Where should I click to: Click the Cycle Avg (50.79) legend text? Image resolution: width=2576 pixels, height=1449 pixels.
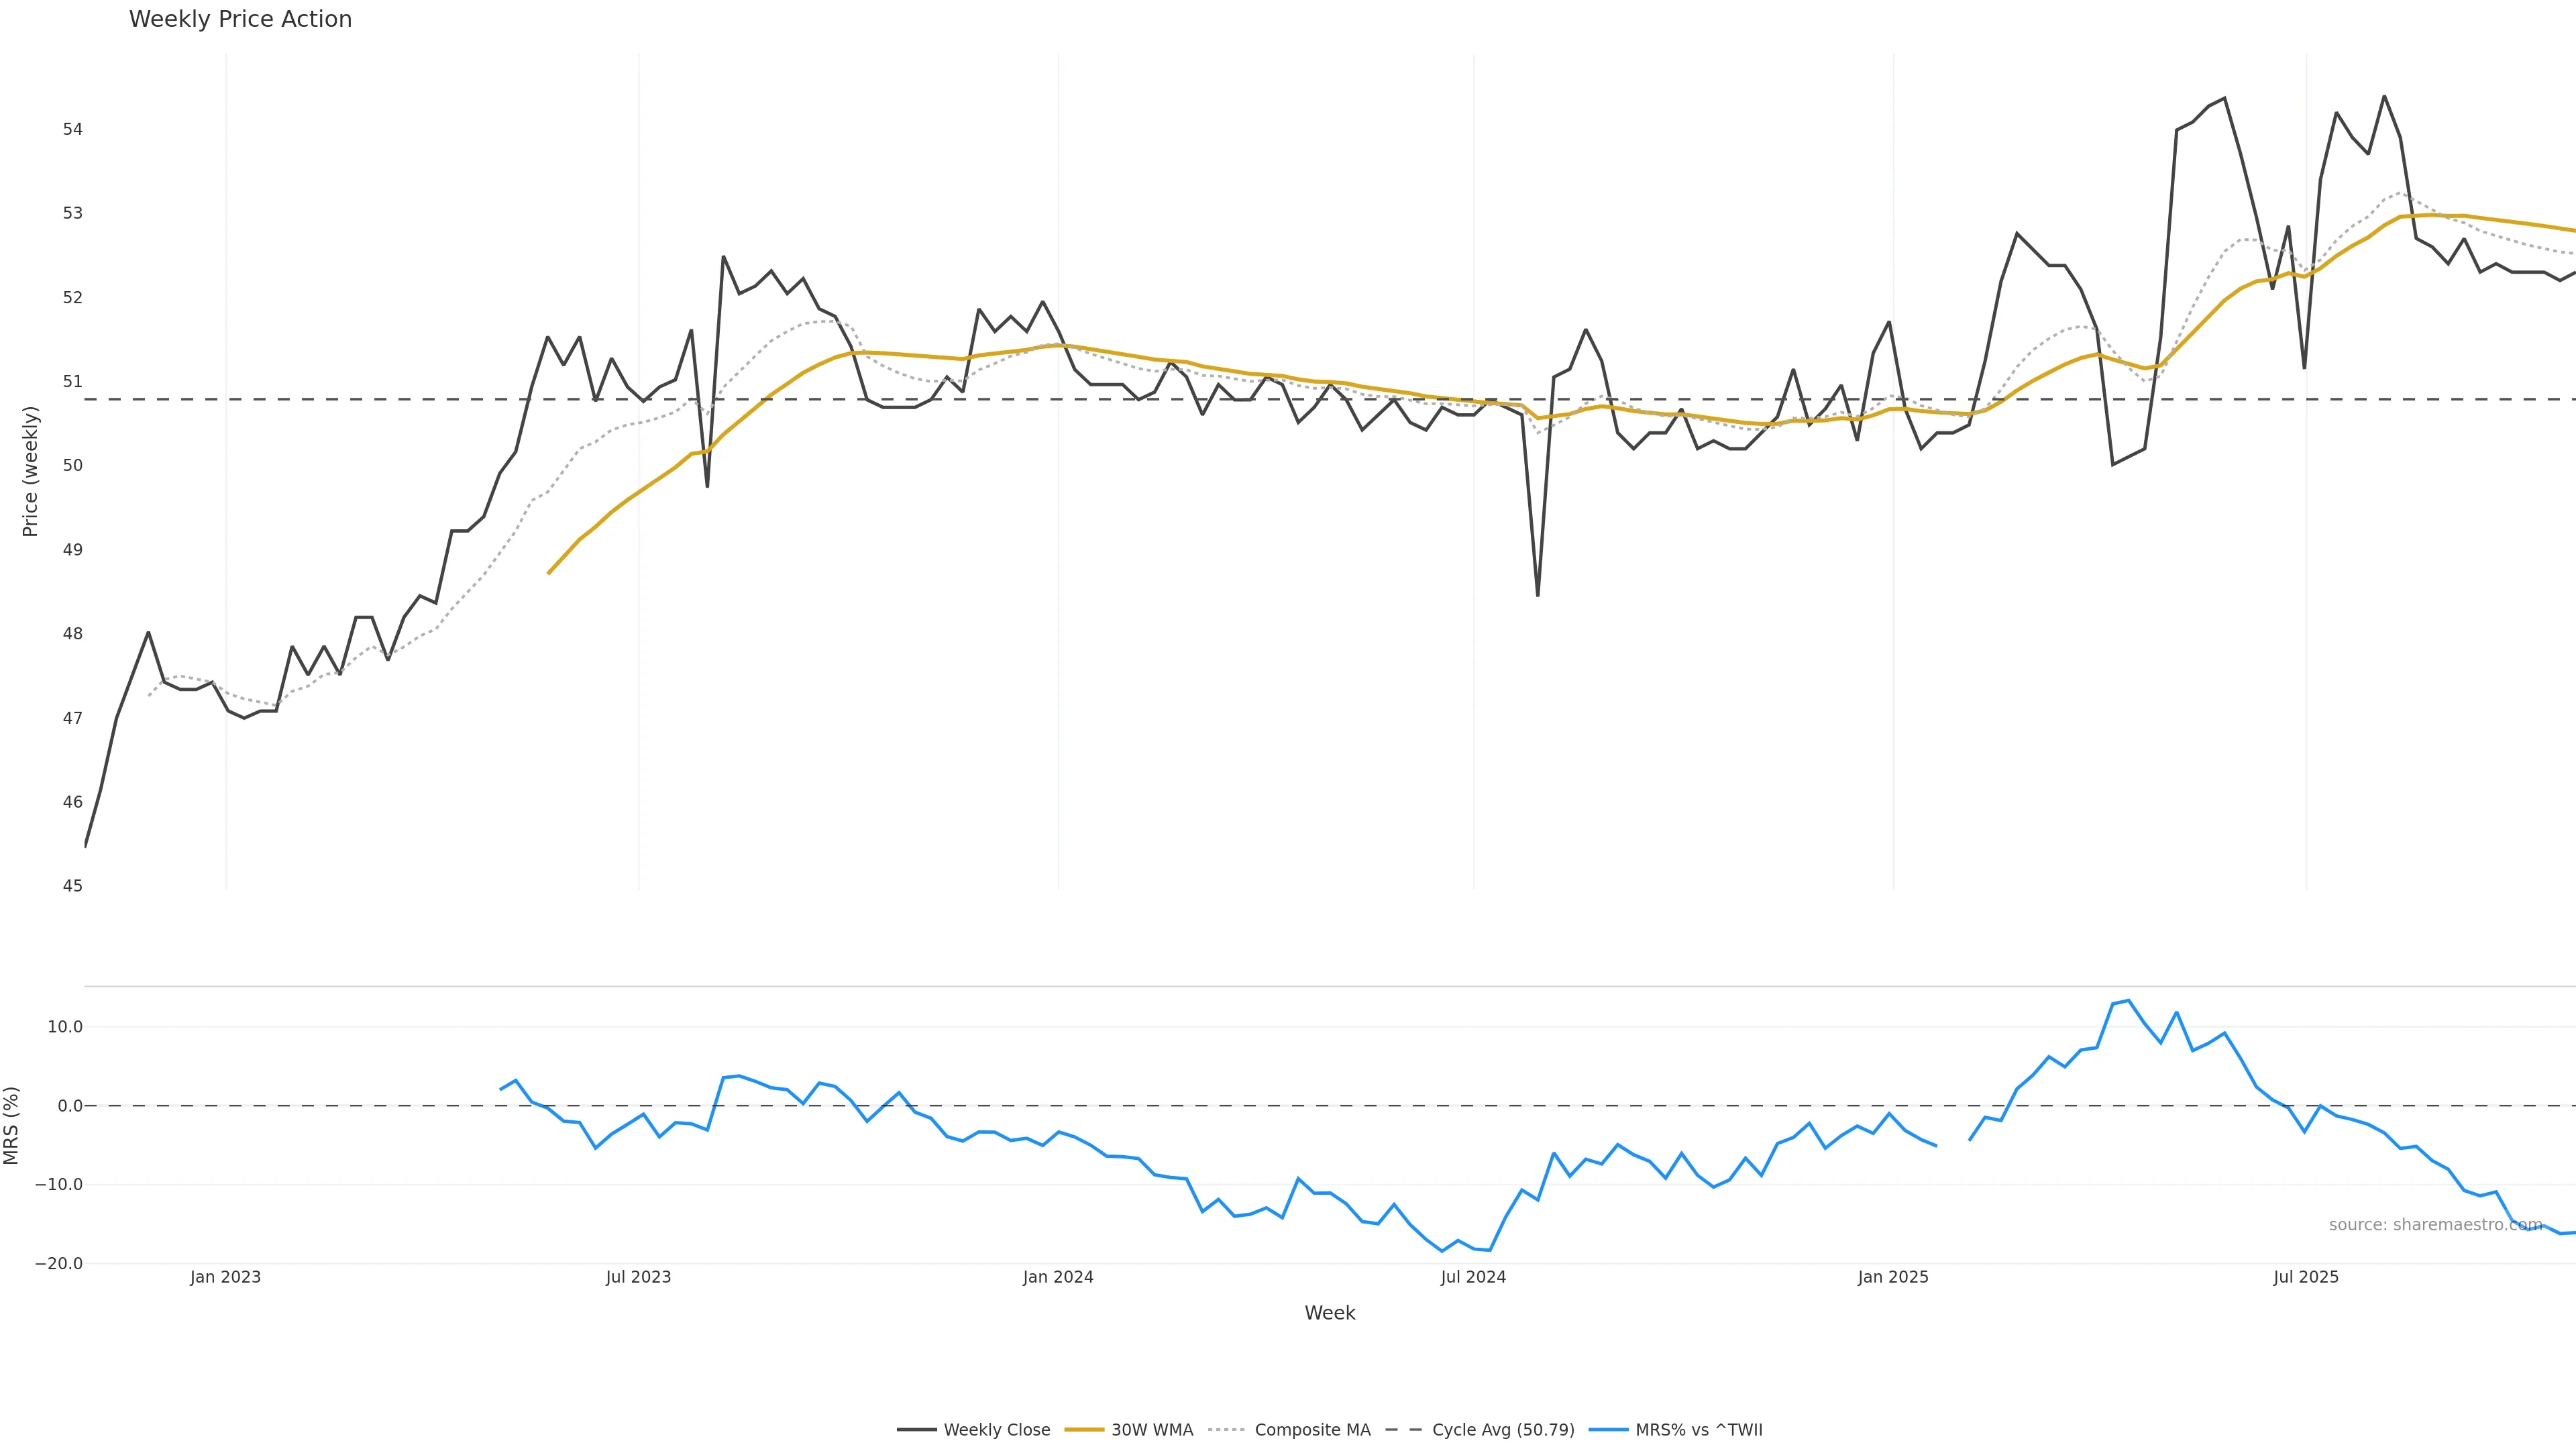pos(1502,1430)
